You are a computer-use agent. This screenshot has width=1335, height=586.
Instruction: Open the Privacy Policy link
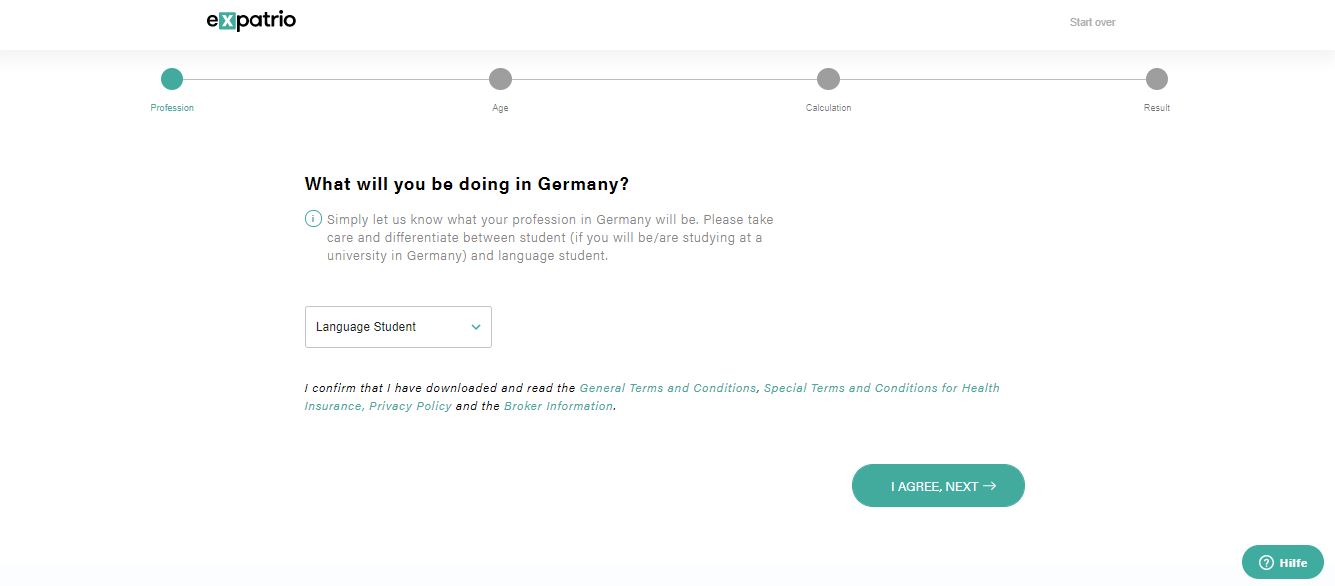click(410, 406)
